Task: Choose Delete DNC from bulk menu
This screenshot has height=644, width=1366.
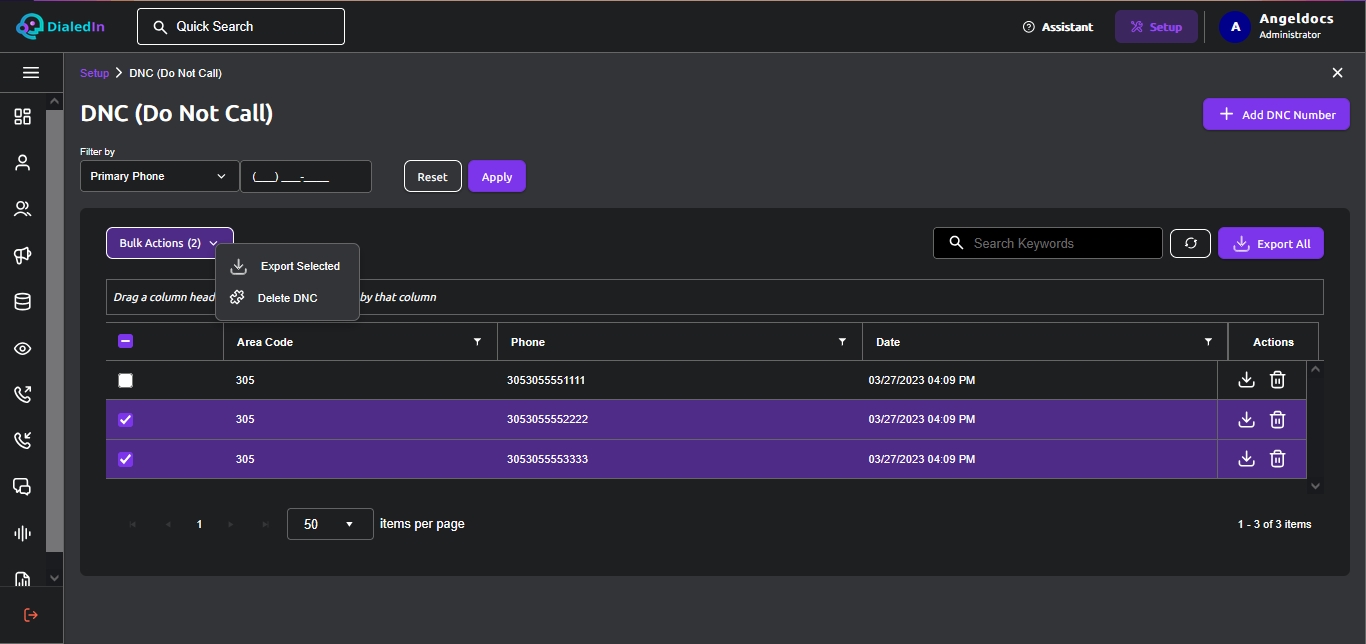Action: point(287,298)
